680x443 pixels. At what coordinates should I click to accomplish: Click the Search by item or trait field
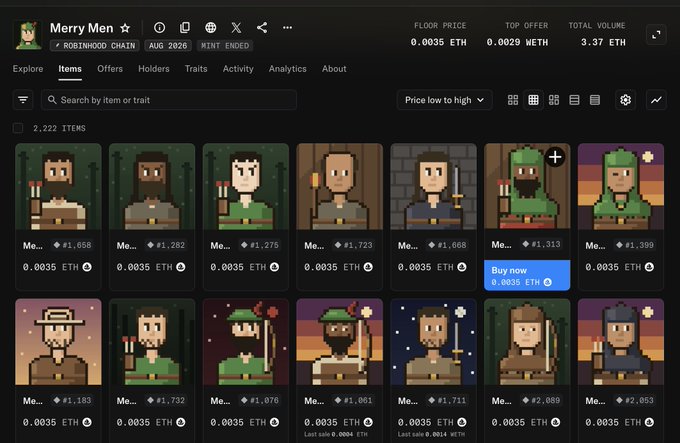pos(169,100)
